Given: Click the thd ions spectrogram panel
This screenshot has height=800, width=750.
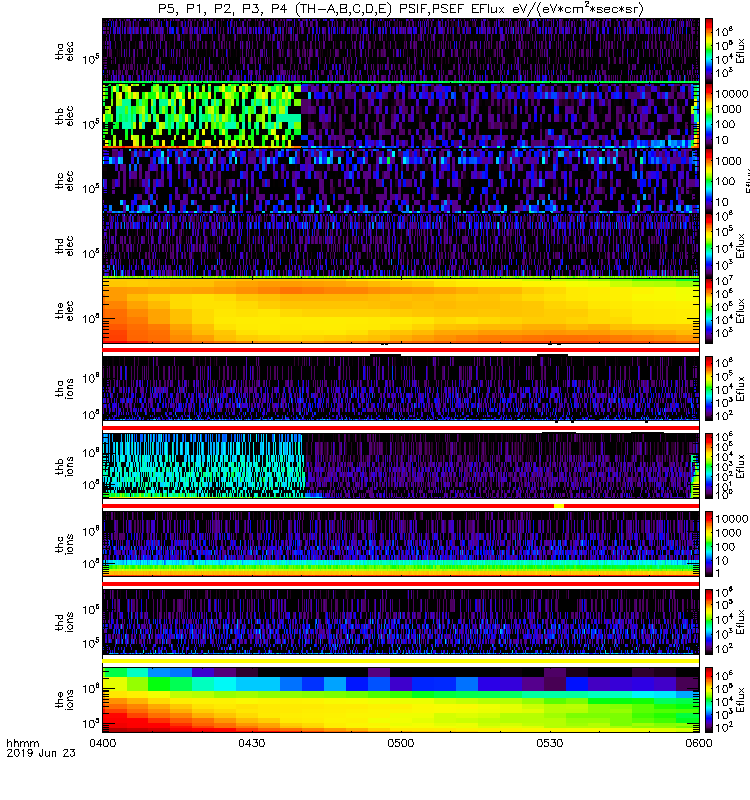Looking at the screenshot, I should pos(401,622).
